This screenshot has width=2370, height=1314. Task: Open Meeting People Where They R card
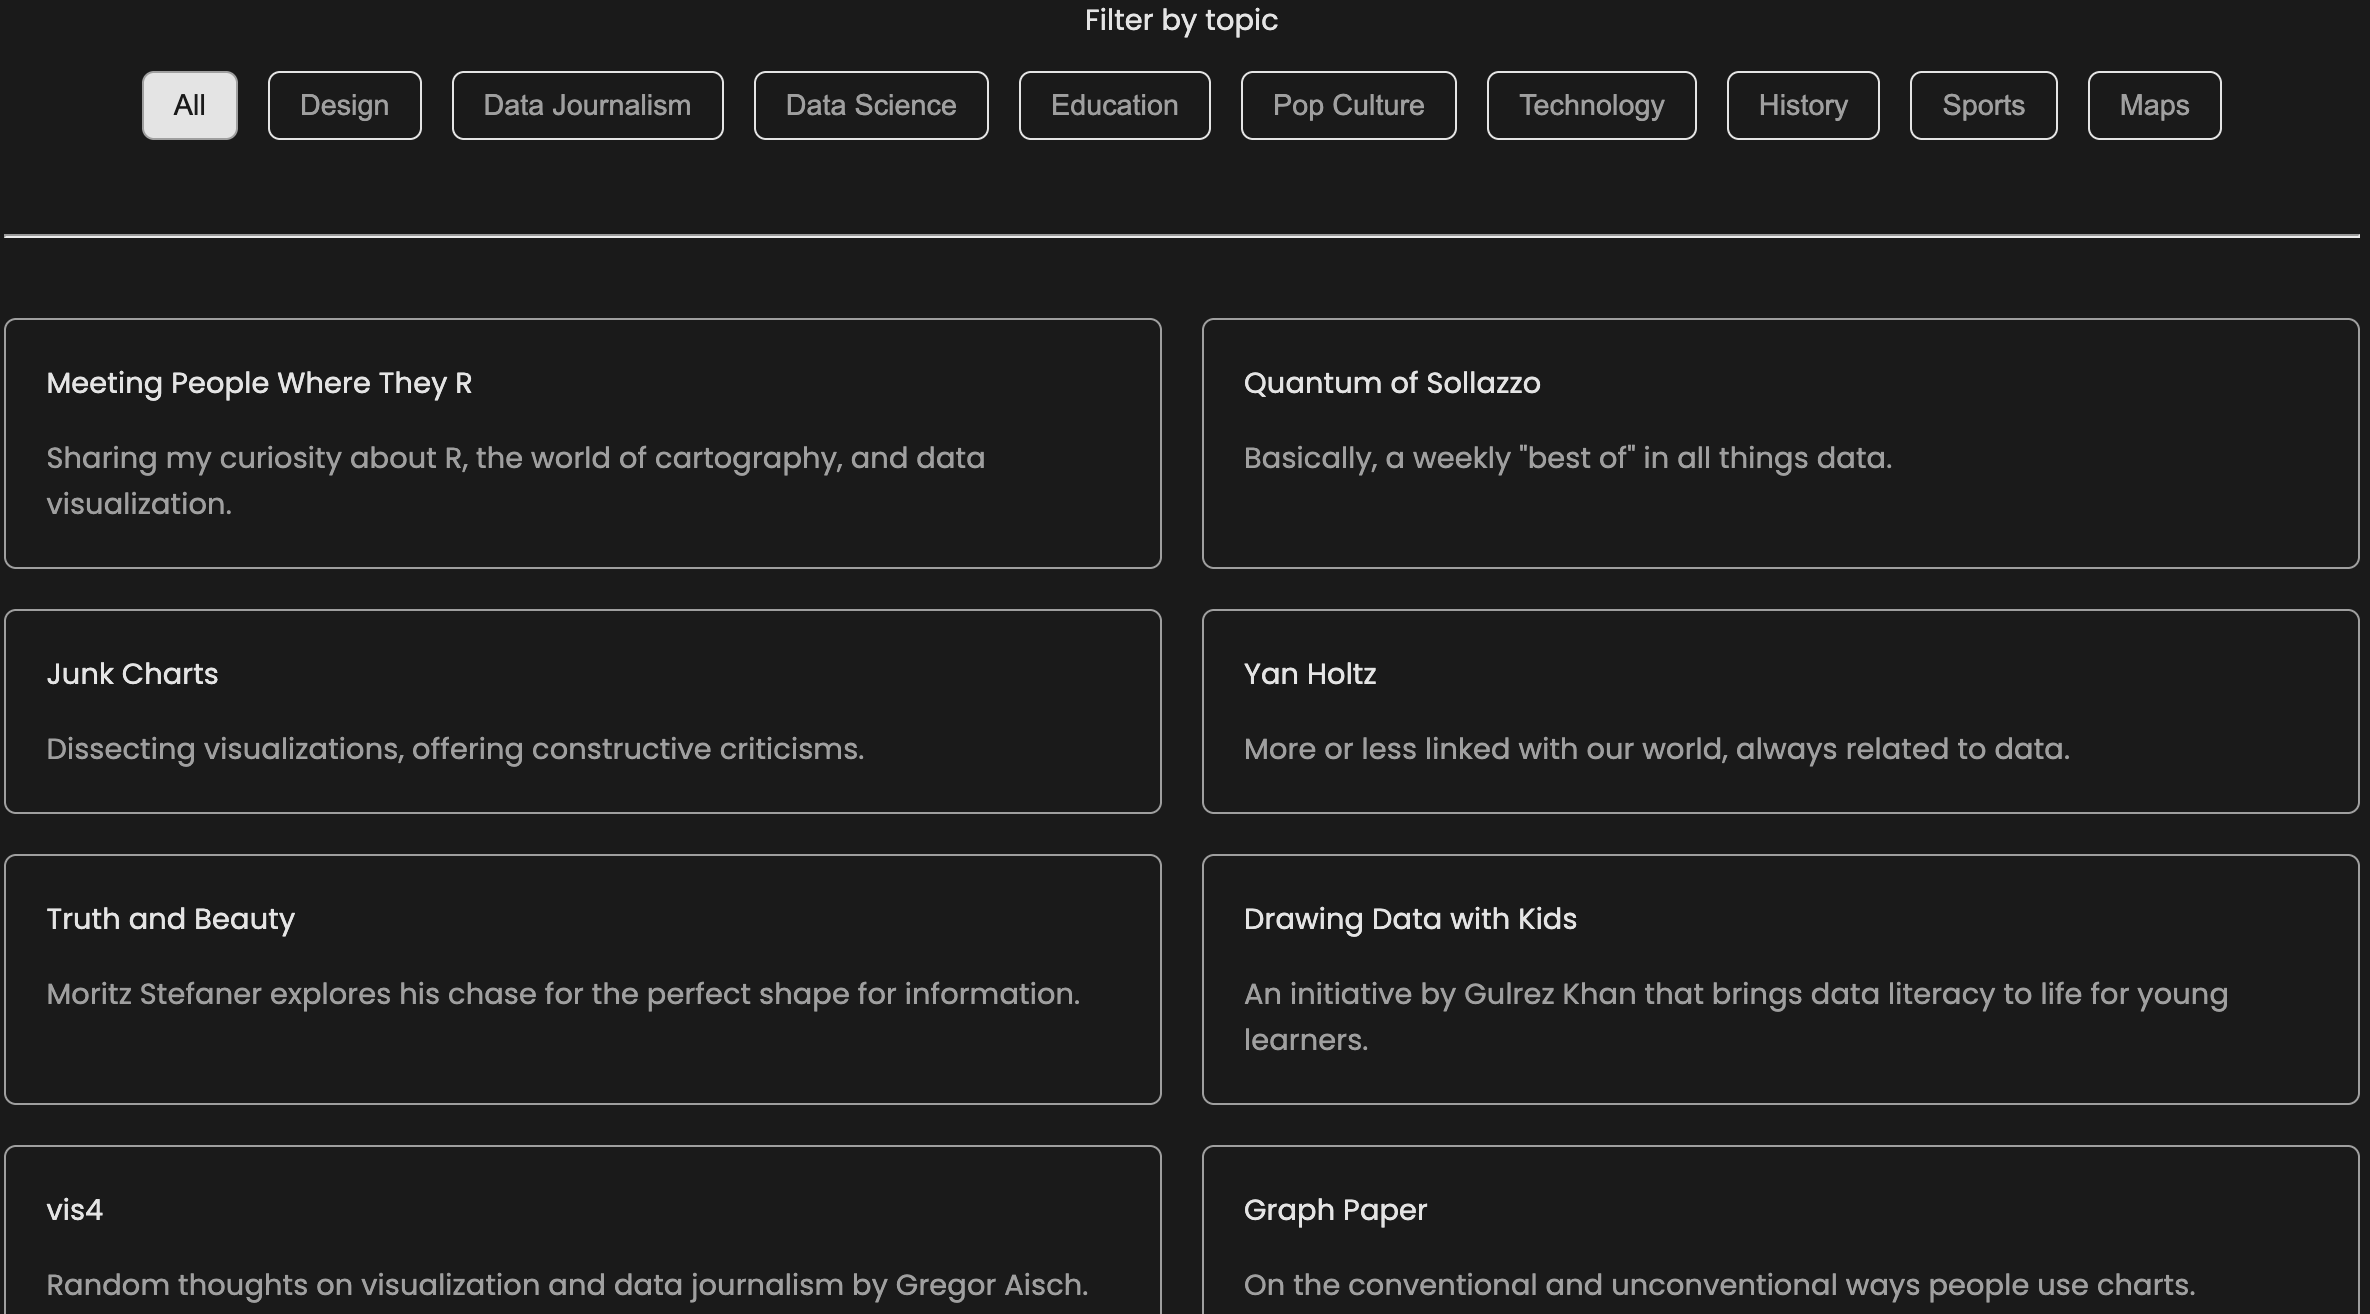pyautogui.click(x=583, y=444)
